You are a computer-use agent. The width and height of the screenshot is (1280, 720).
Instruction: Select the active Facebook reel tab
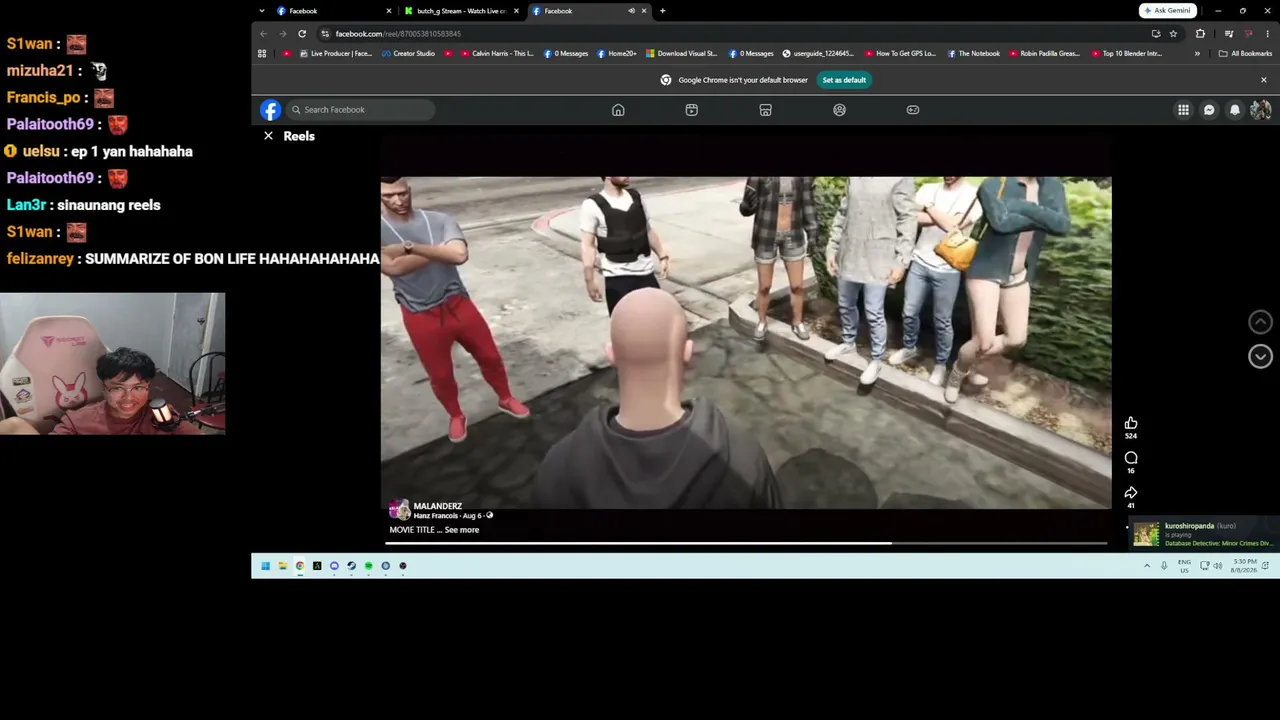(x=588, y=11)
